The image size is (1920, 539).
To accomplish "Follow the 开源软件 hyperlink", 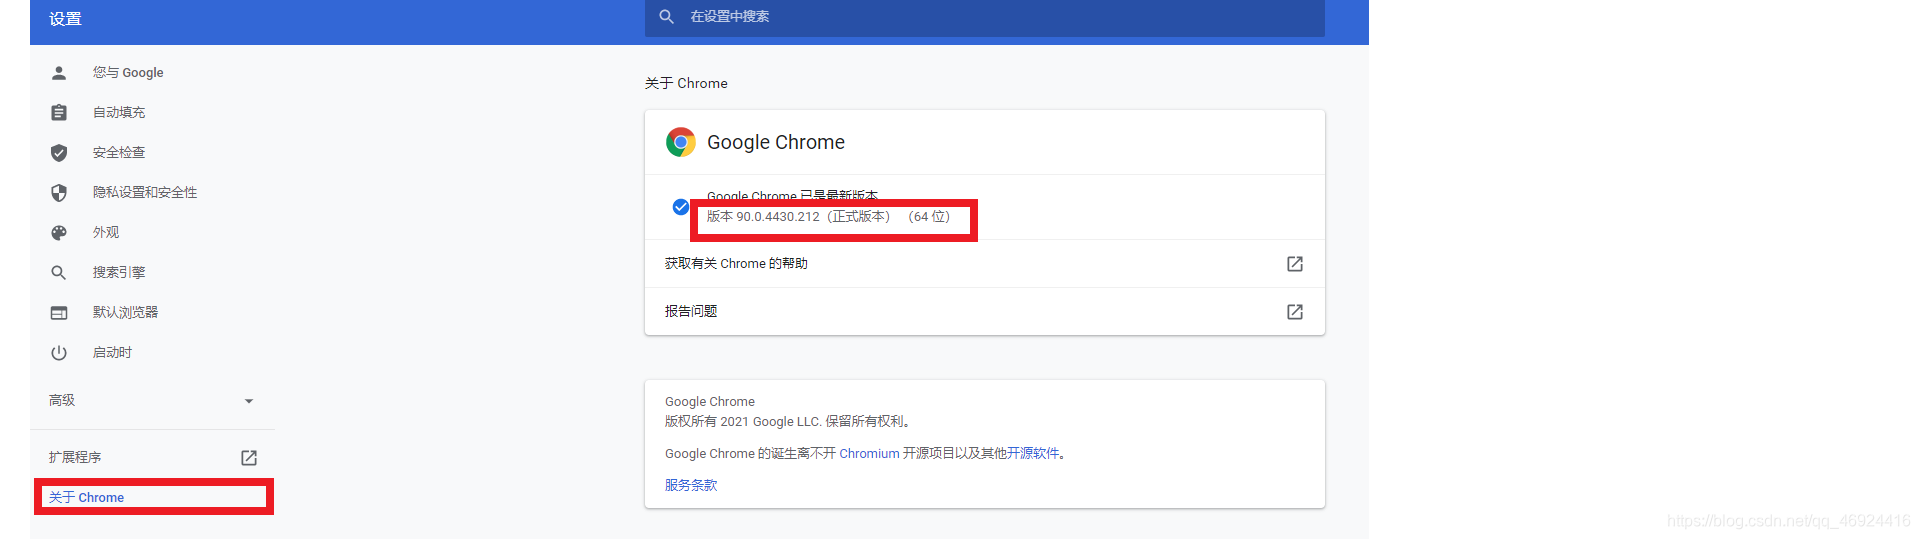I will pyautogui.click(x=1032, y=453).
